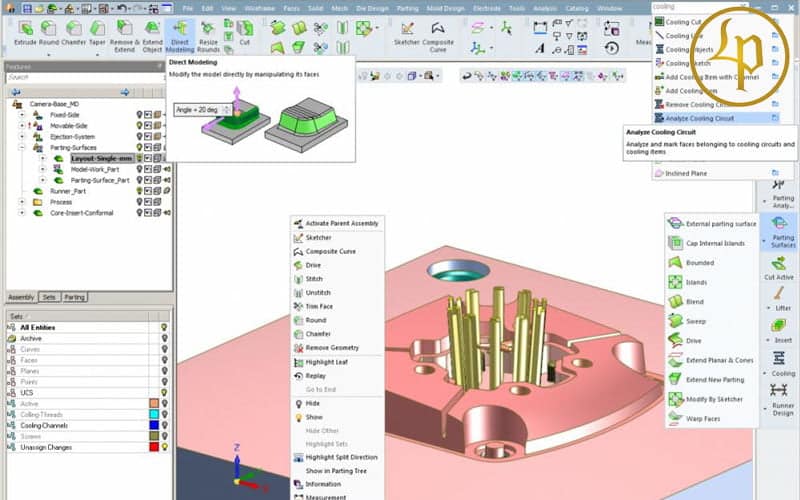This screenshot has width=800, height=500.
Task: Launch the Sketcher from the ribbon toolbar
Action: pyautogui.click(x=407, y=33)
